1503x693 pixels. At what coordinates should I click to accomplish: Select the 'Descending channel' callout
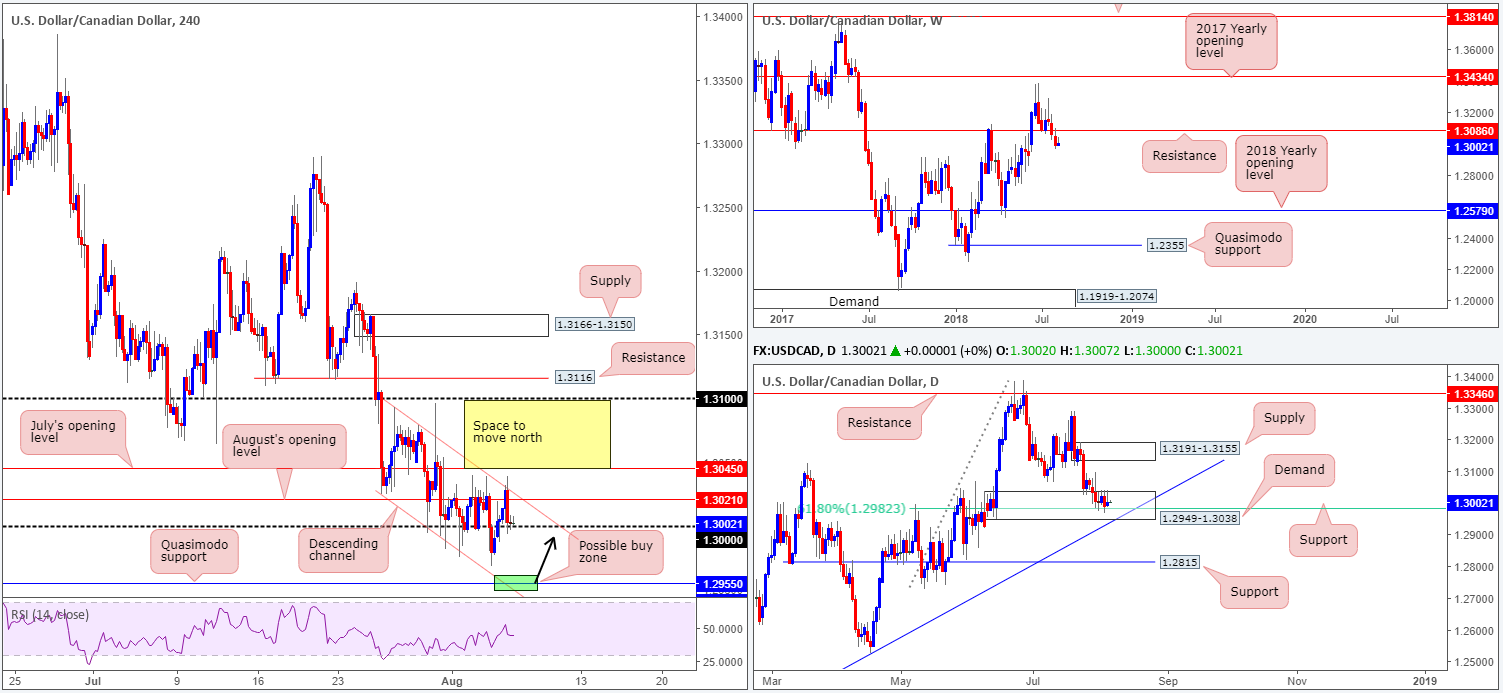342,551
